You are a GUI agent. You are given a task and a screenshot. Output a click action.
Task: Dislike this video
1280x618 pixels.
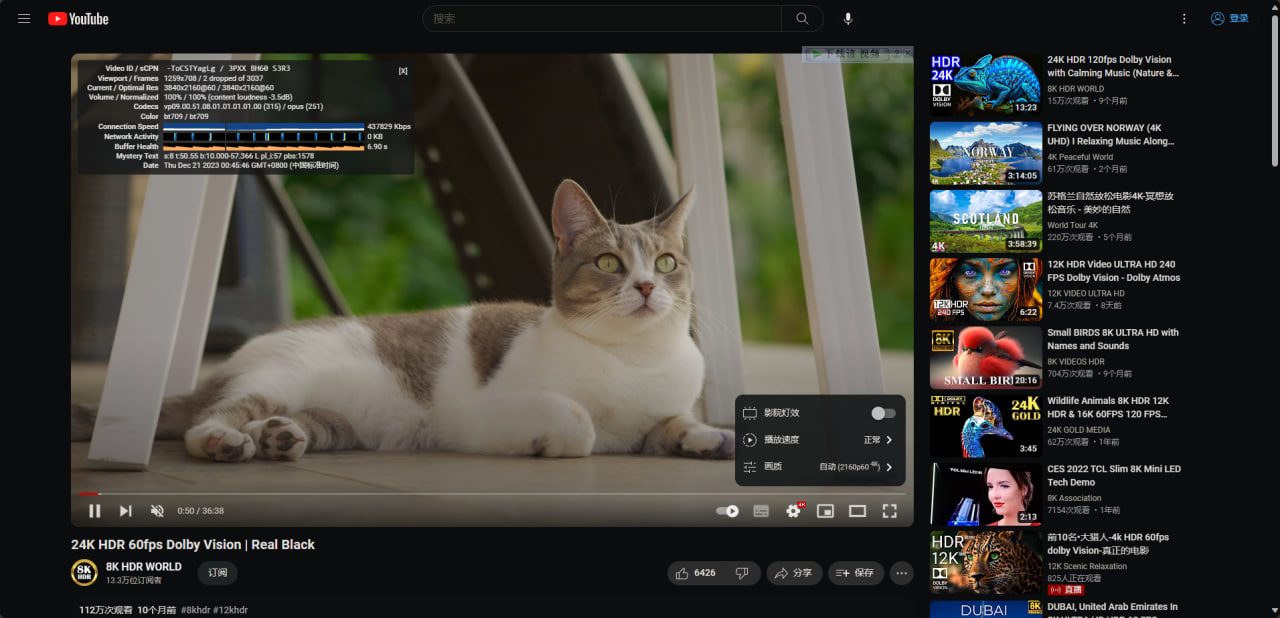(742, 573)
